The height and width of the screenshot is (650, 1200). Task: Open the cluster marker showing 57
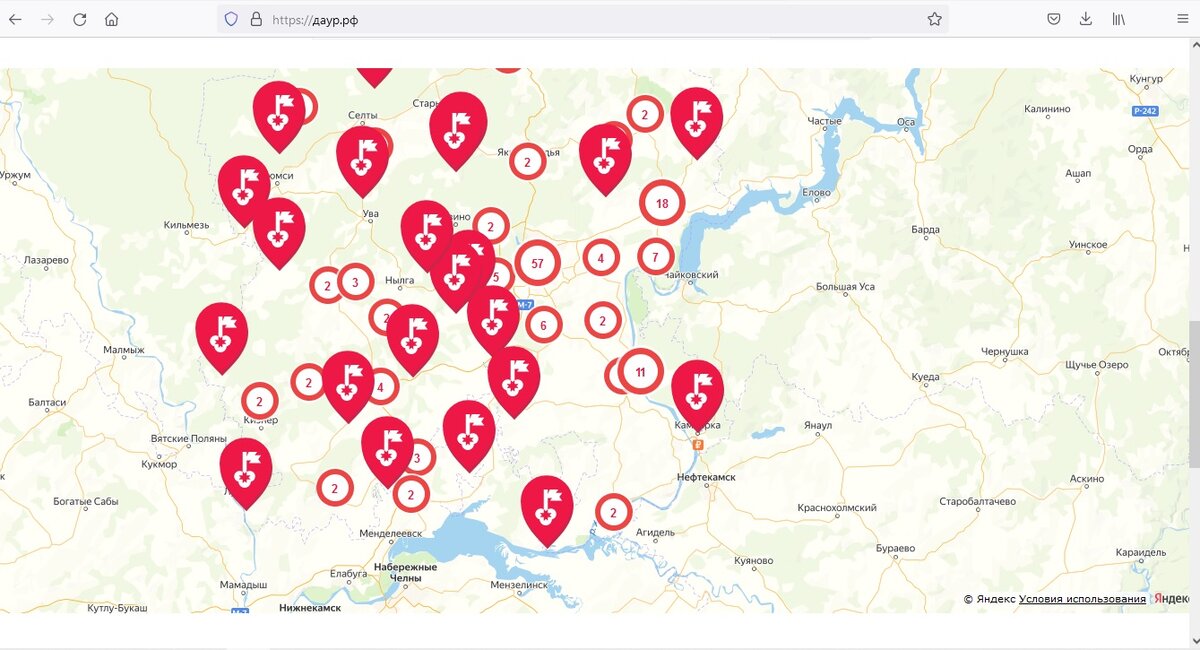coord(538,264)
